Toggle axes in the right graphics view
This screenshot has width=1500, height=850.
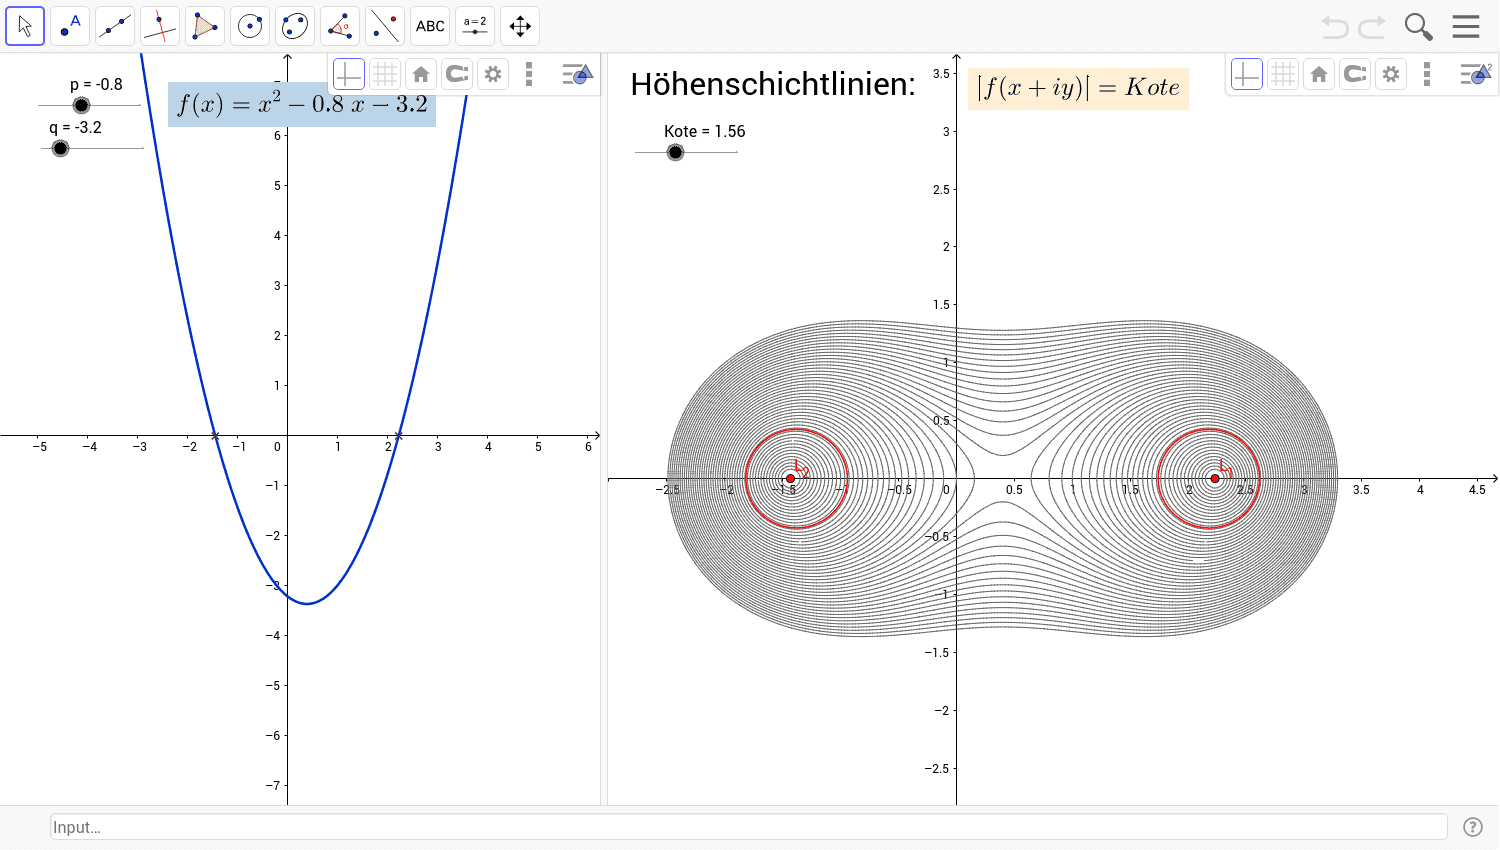pyautogui.click(x=1247, y=74)
